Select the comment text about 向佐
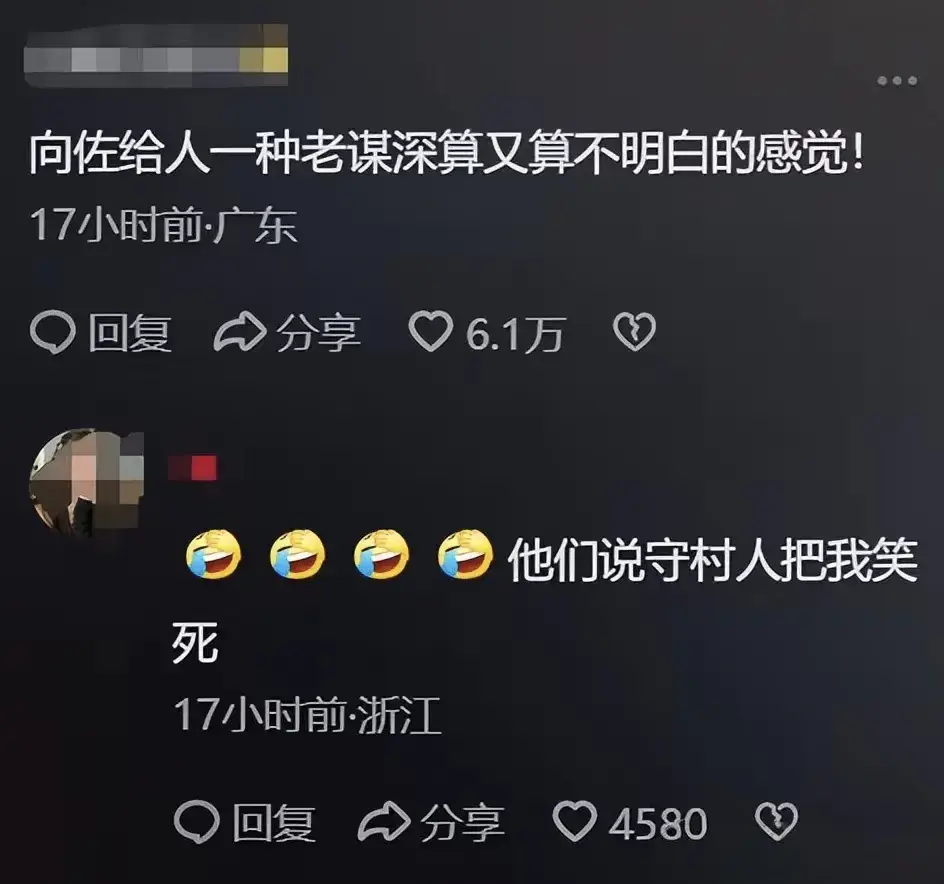Image resolution: width=944 pixels, height=884 pixels. (x=447, y=155)
